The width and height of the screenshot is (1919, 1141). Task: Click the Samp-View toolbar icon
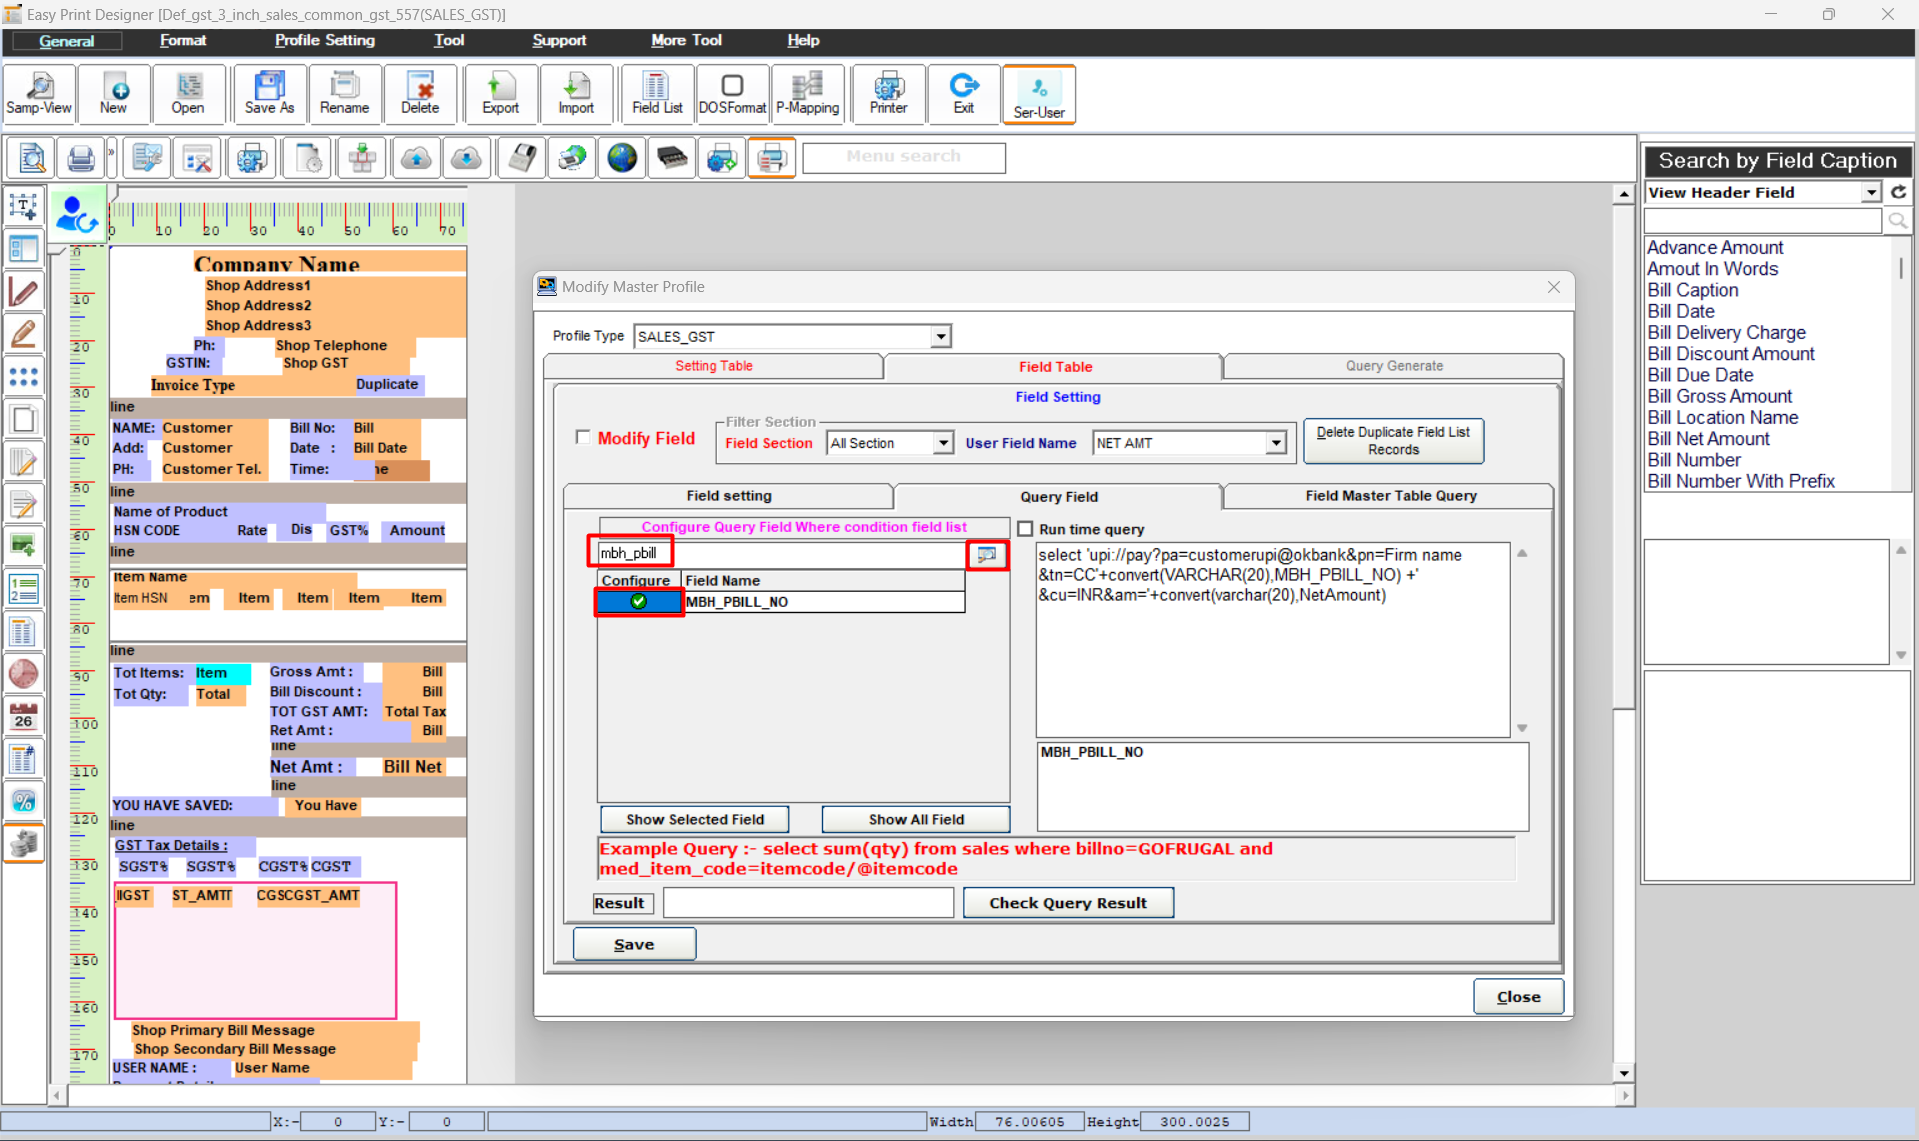[x=39, y=94]
